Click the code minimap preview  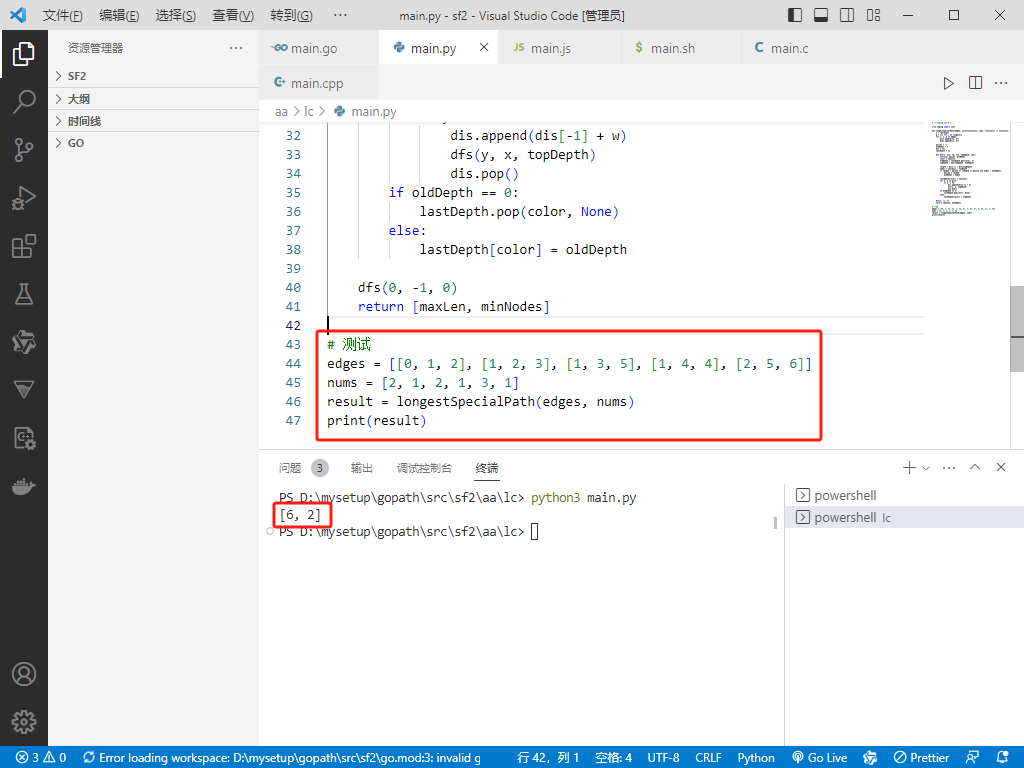969,168
